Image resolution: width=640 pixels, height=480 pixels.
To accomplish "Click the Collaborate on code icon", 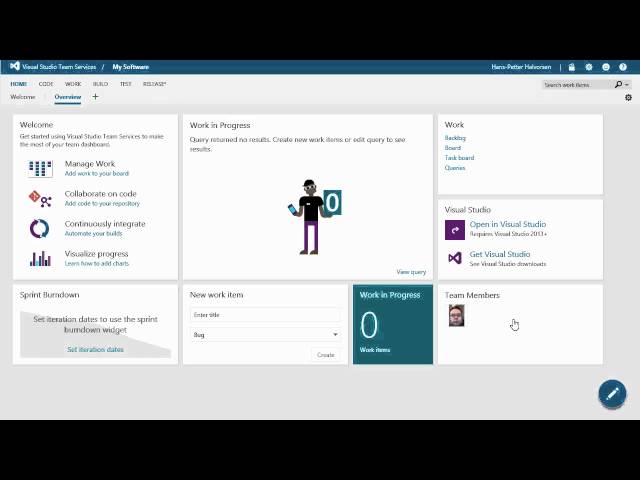I will [x=40, y=199].
